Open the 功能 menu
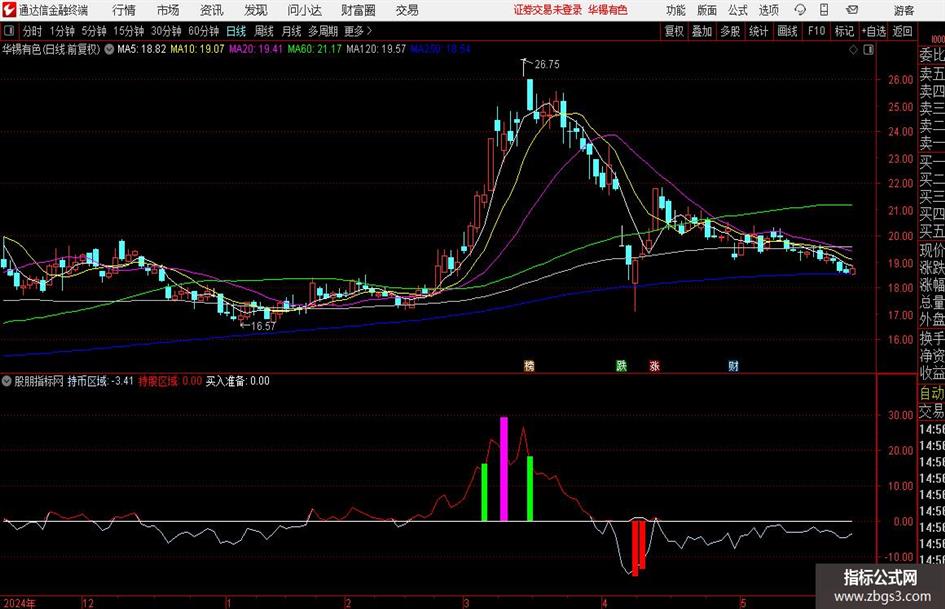The width and height of the screenshot is (945, 609). pyautogui.click(x=676, y=10)
